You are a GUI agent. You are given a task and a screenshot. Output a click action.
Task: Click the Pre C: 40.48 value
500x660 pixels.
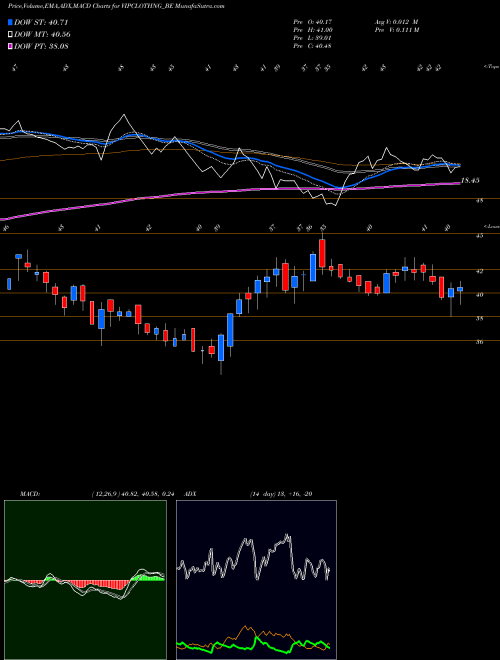coord(313,46)
